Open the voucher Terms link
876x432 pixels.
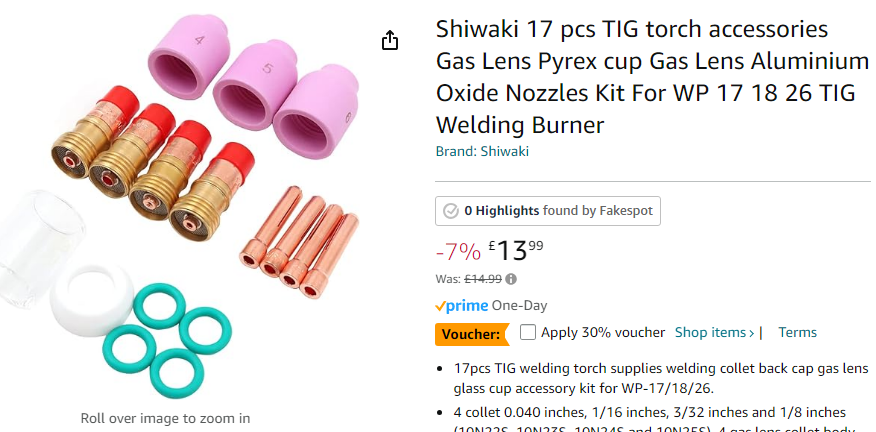[797, 332]
